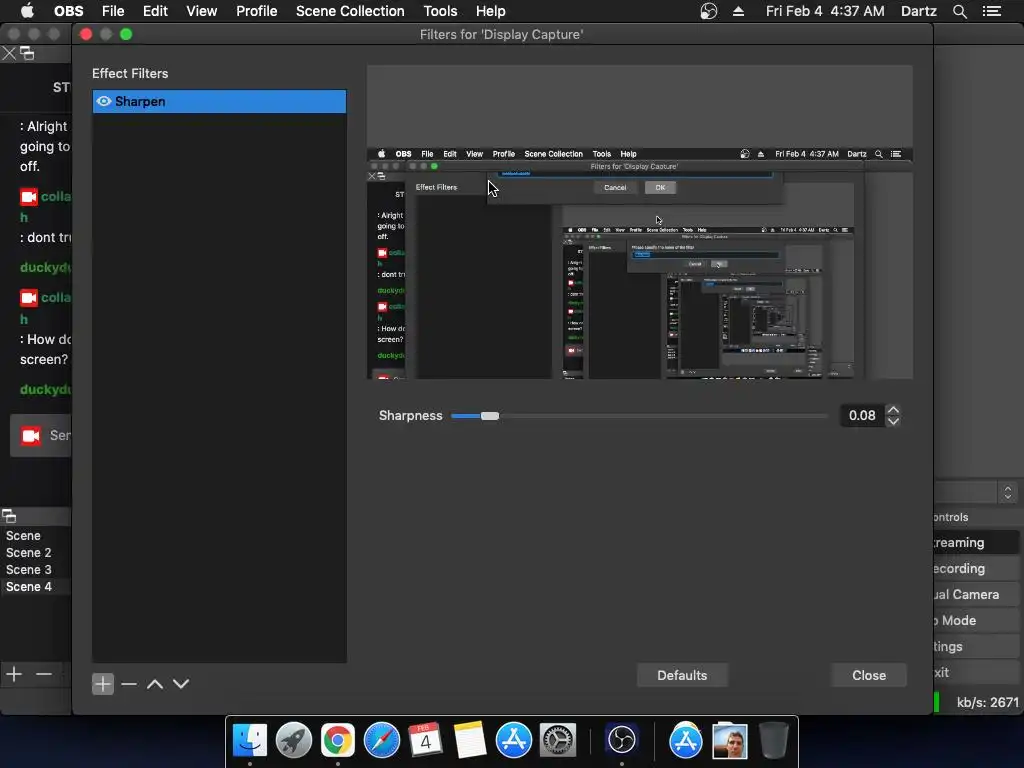The width and height of the screenshot is (1024, 768).
Task: Click the kb/s: 2671 status text
Action: 987,702
